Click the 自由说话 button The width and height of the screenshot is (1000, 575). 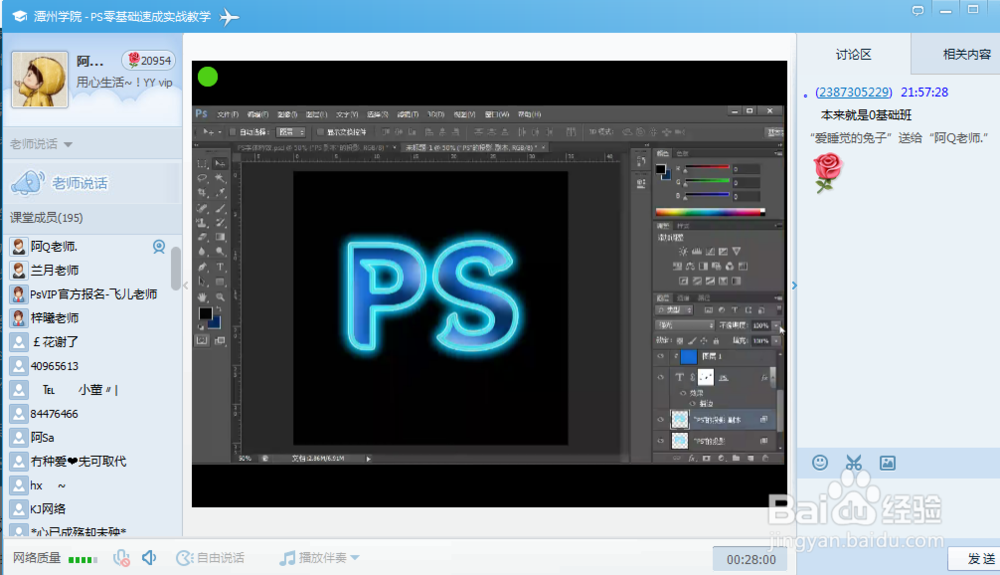[210, 558]
